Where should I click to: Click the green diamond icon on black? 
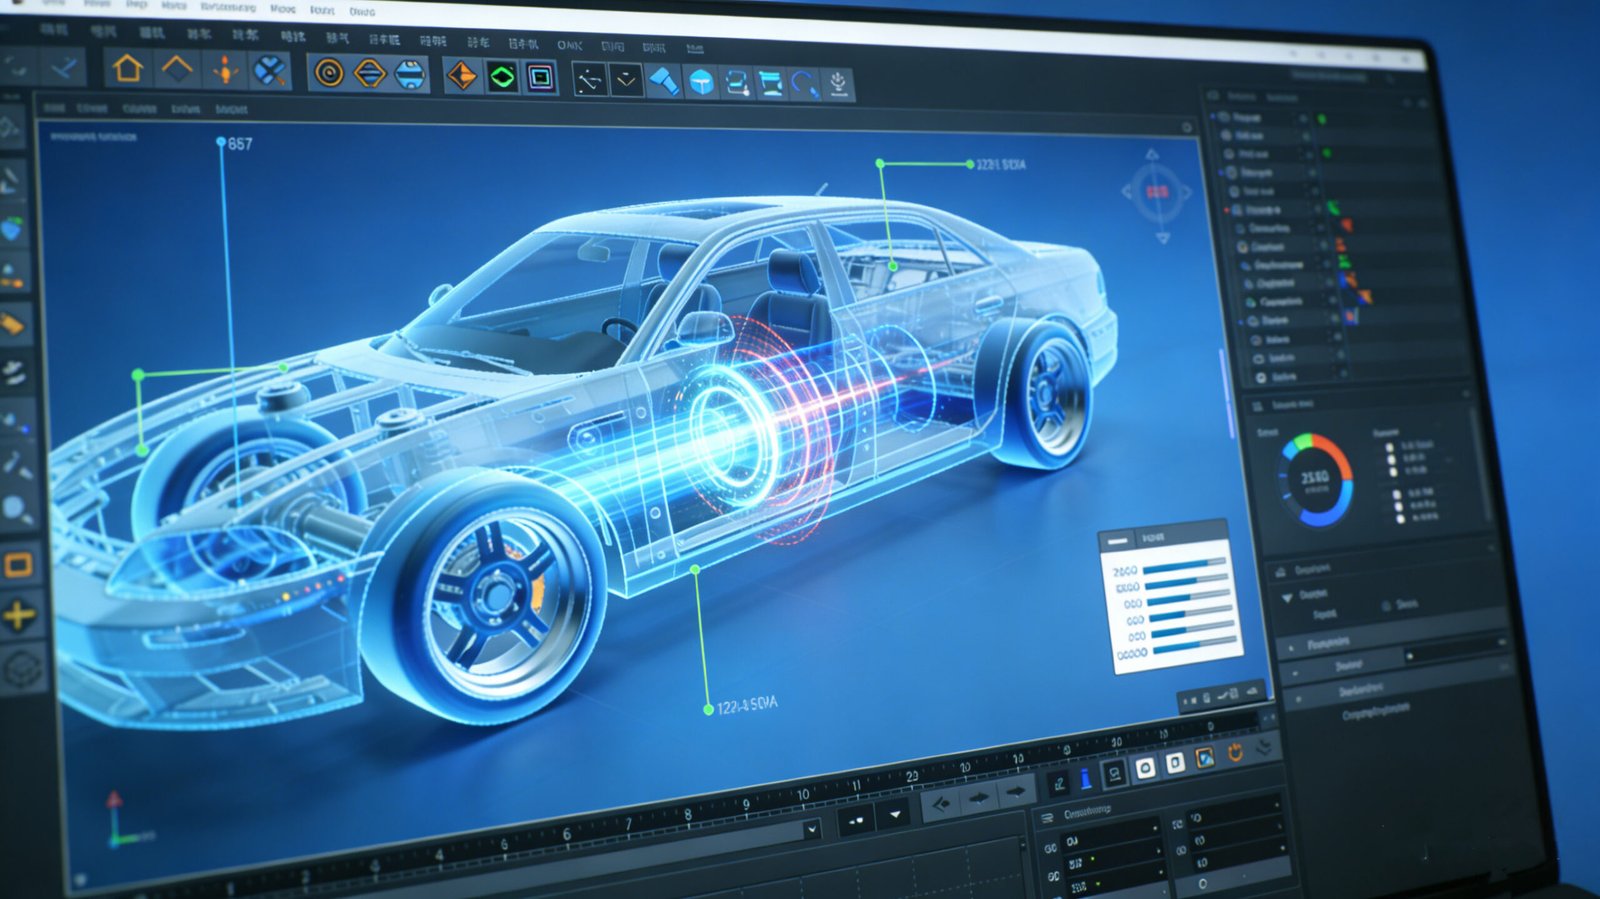502,76
